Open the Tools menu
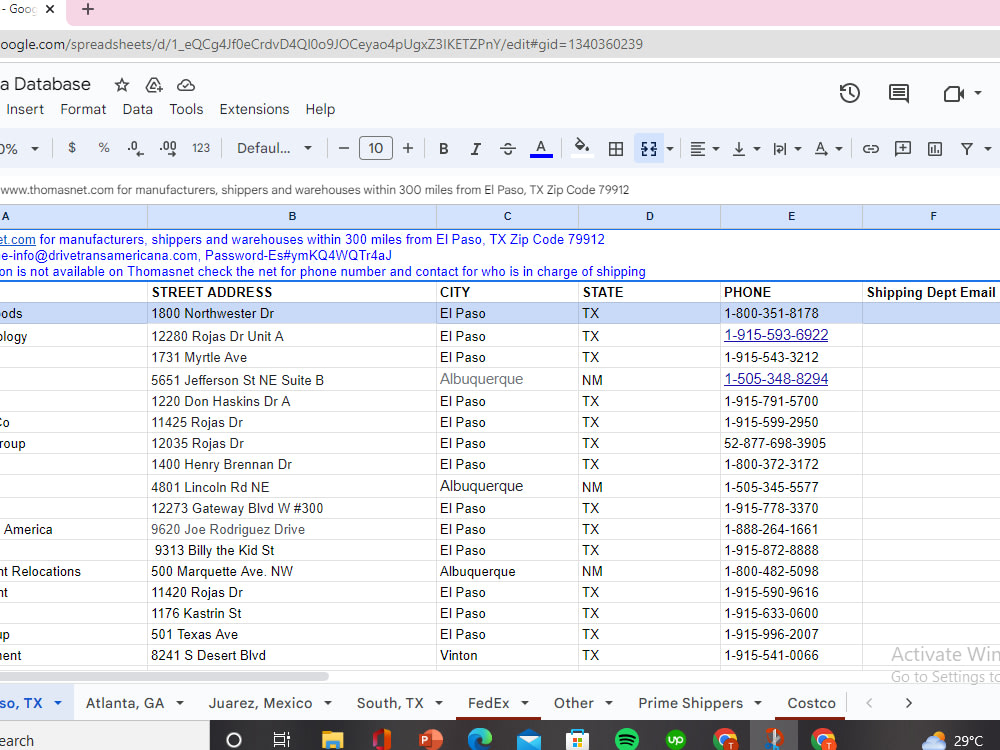Viewport: 1000px width, 750px height. pyautogui.click(x=186, y=109)
